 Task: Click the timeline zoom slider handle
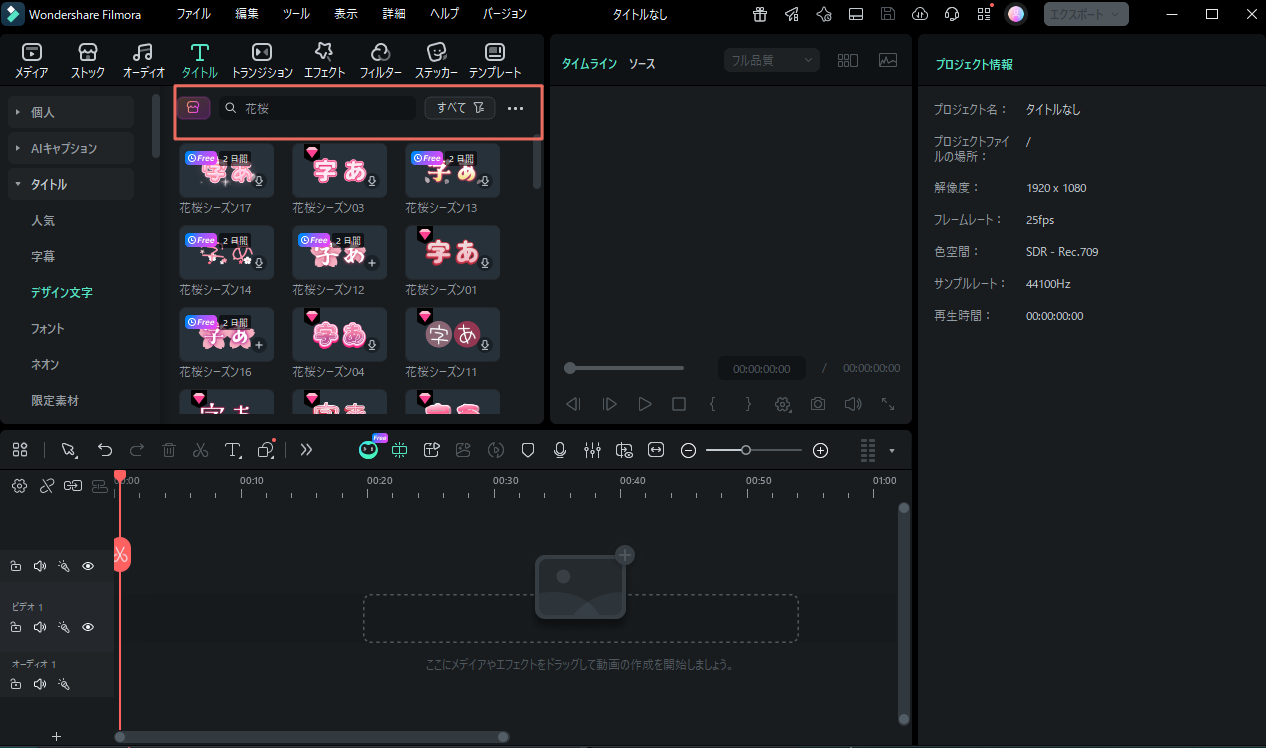click(x=746, y=450)
